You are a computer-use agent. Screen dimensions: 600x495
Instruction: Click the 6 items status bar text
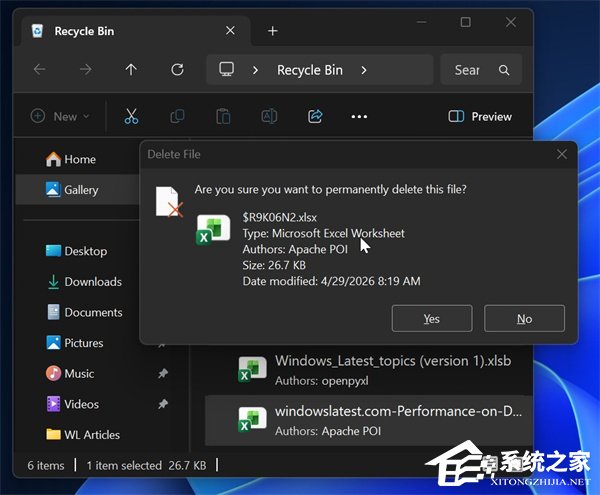pyautogui.click(x=46, y=466)
